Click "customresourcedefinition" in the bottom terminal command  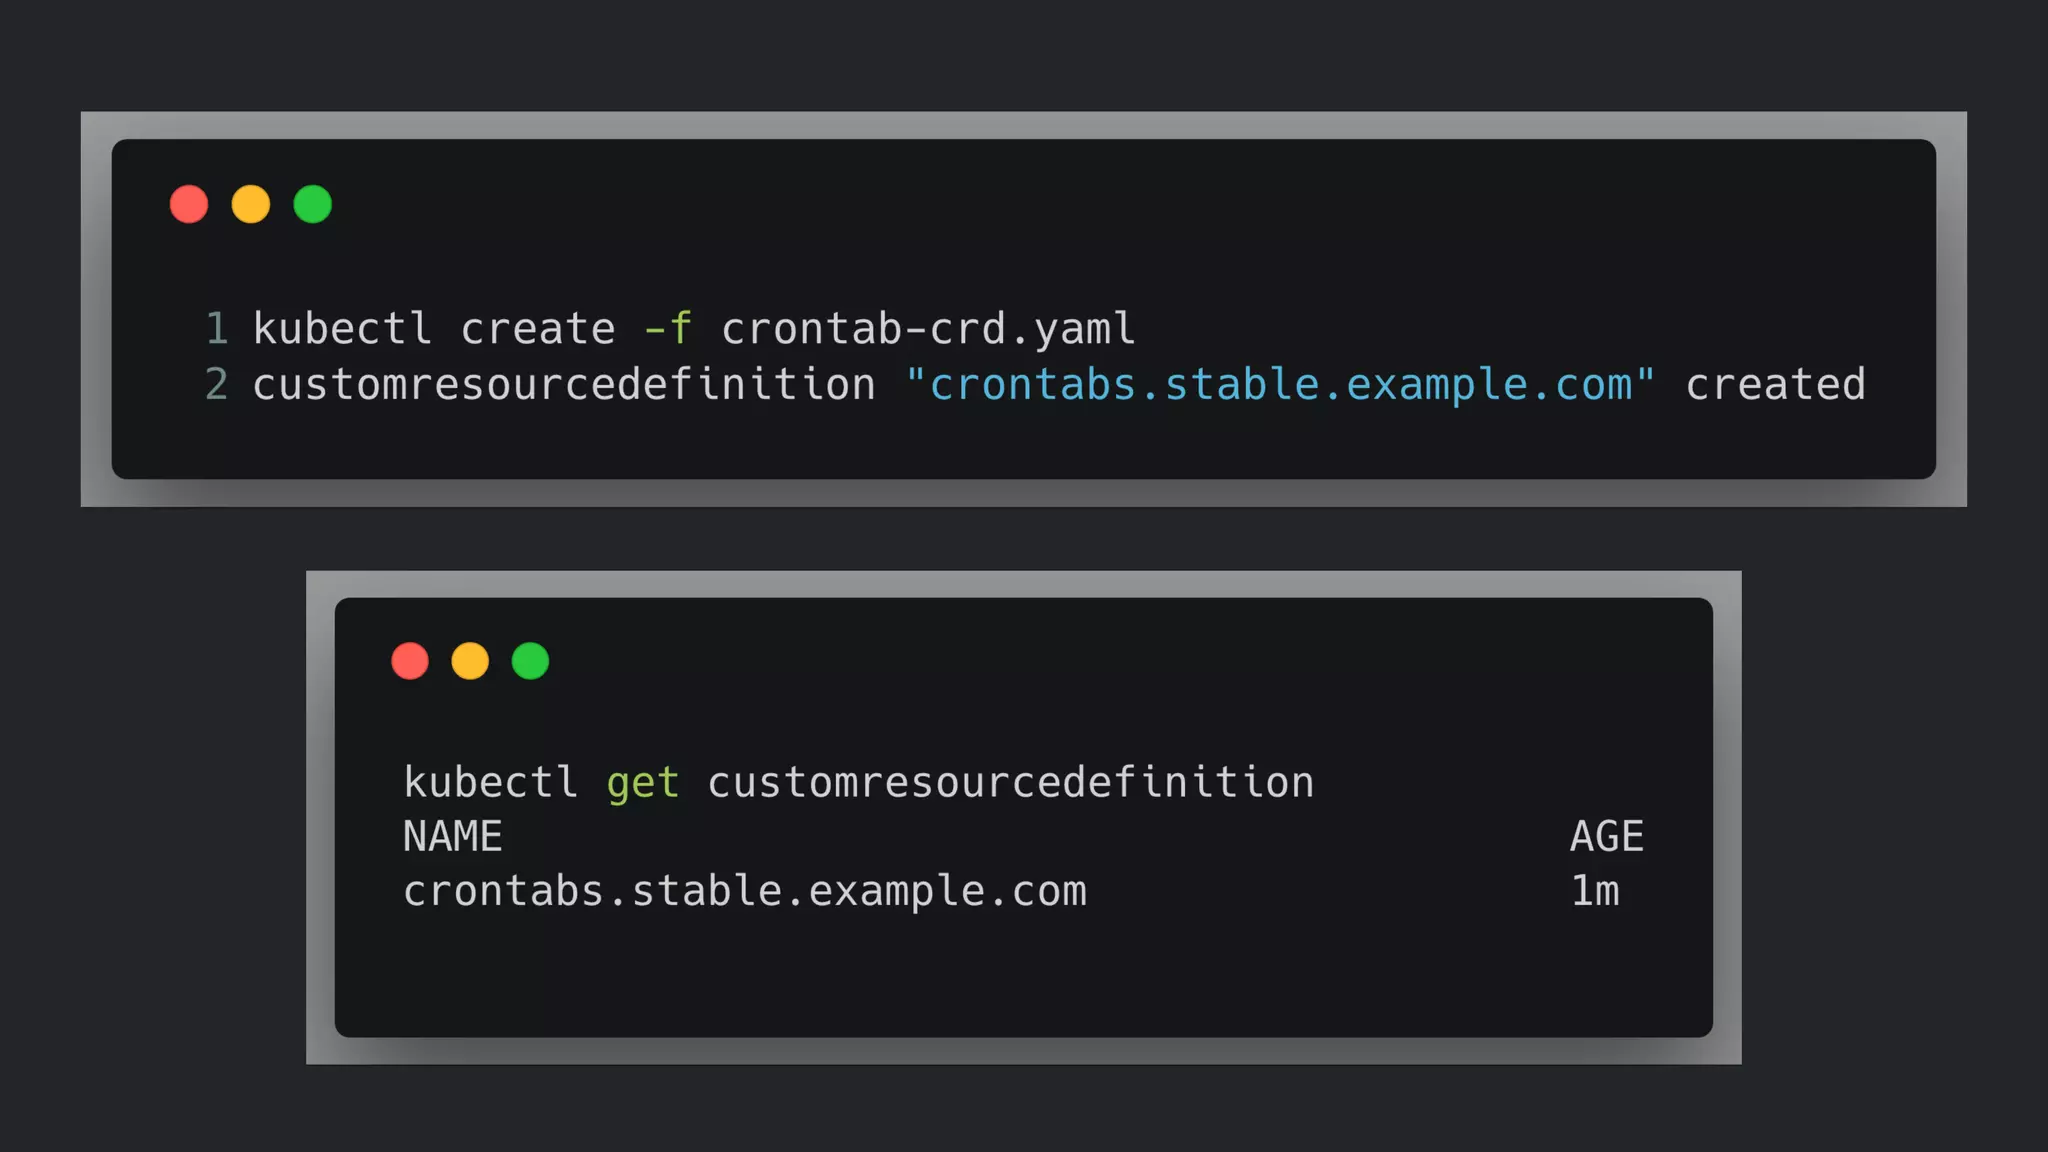(1010, 783)
